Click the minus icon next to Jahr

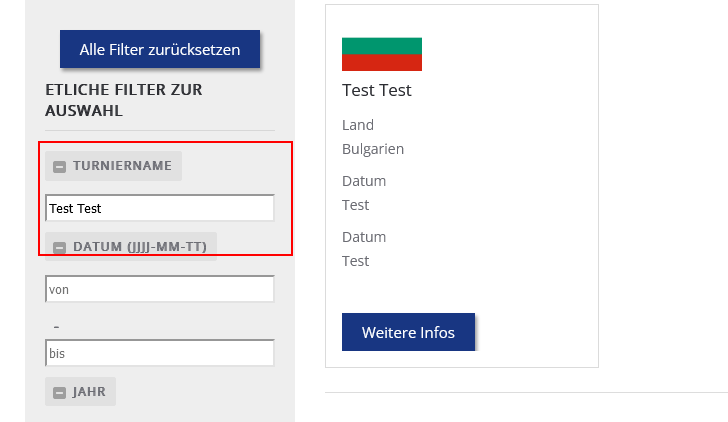point(60,393)
